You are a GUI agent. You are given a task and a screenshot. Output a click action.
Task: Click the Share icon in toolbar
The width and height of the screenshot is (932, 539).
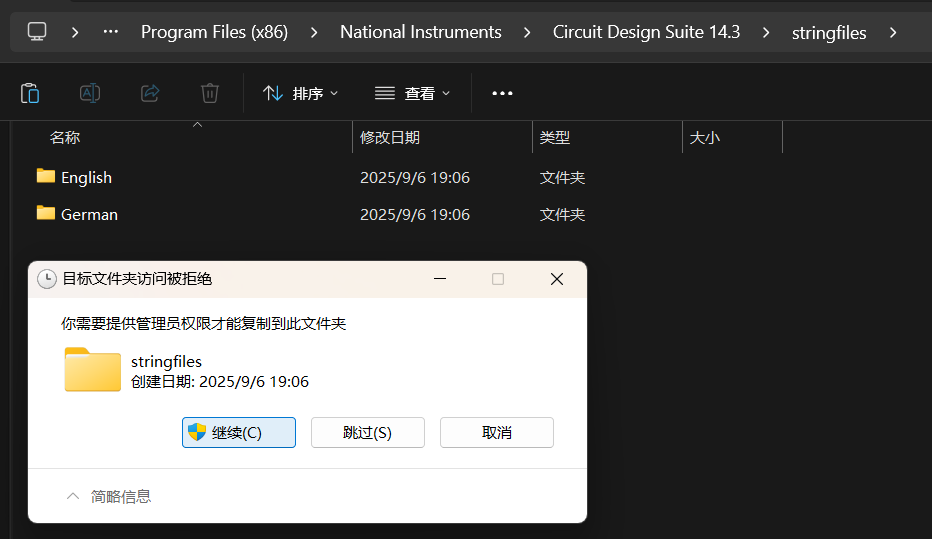point(150,93)
